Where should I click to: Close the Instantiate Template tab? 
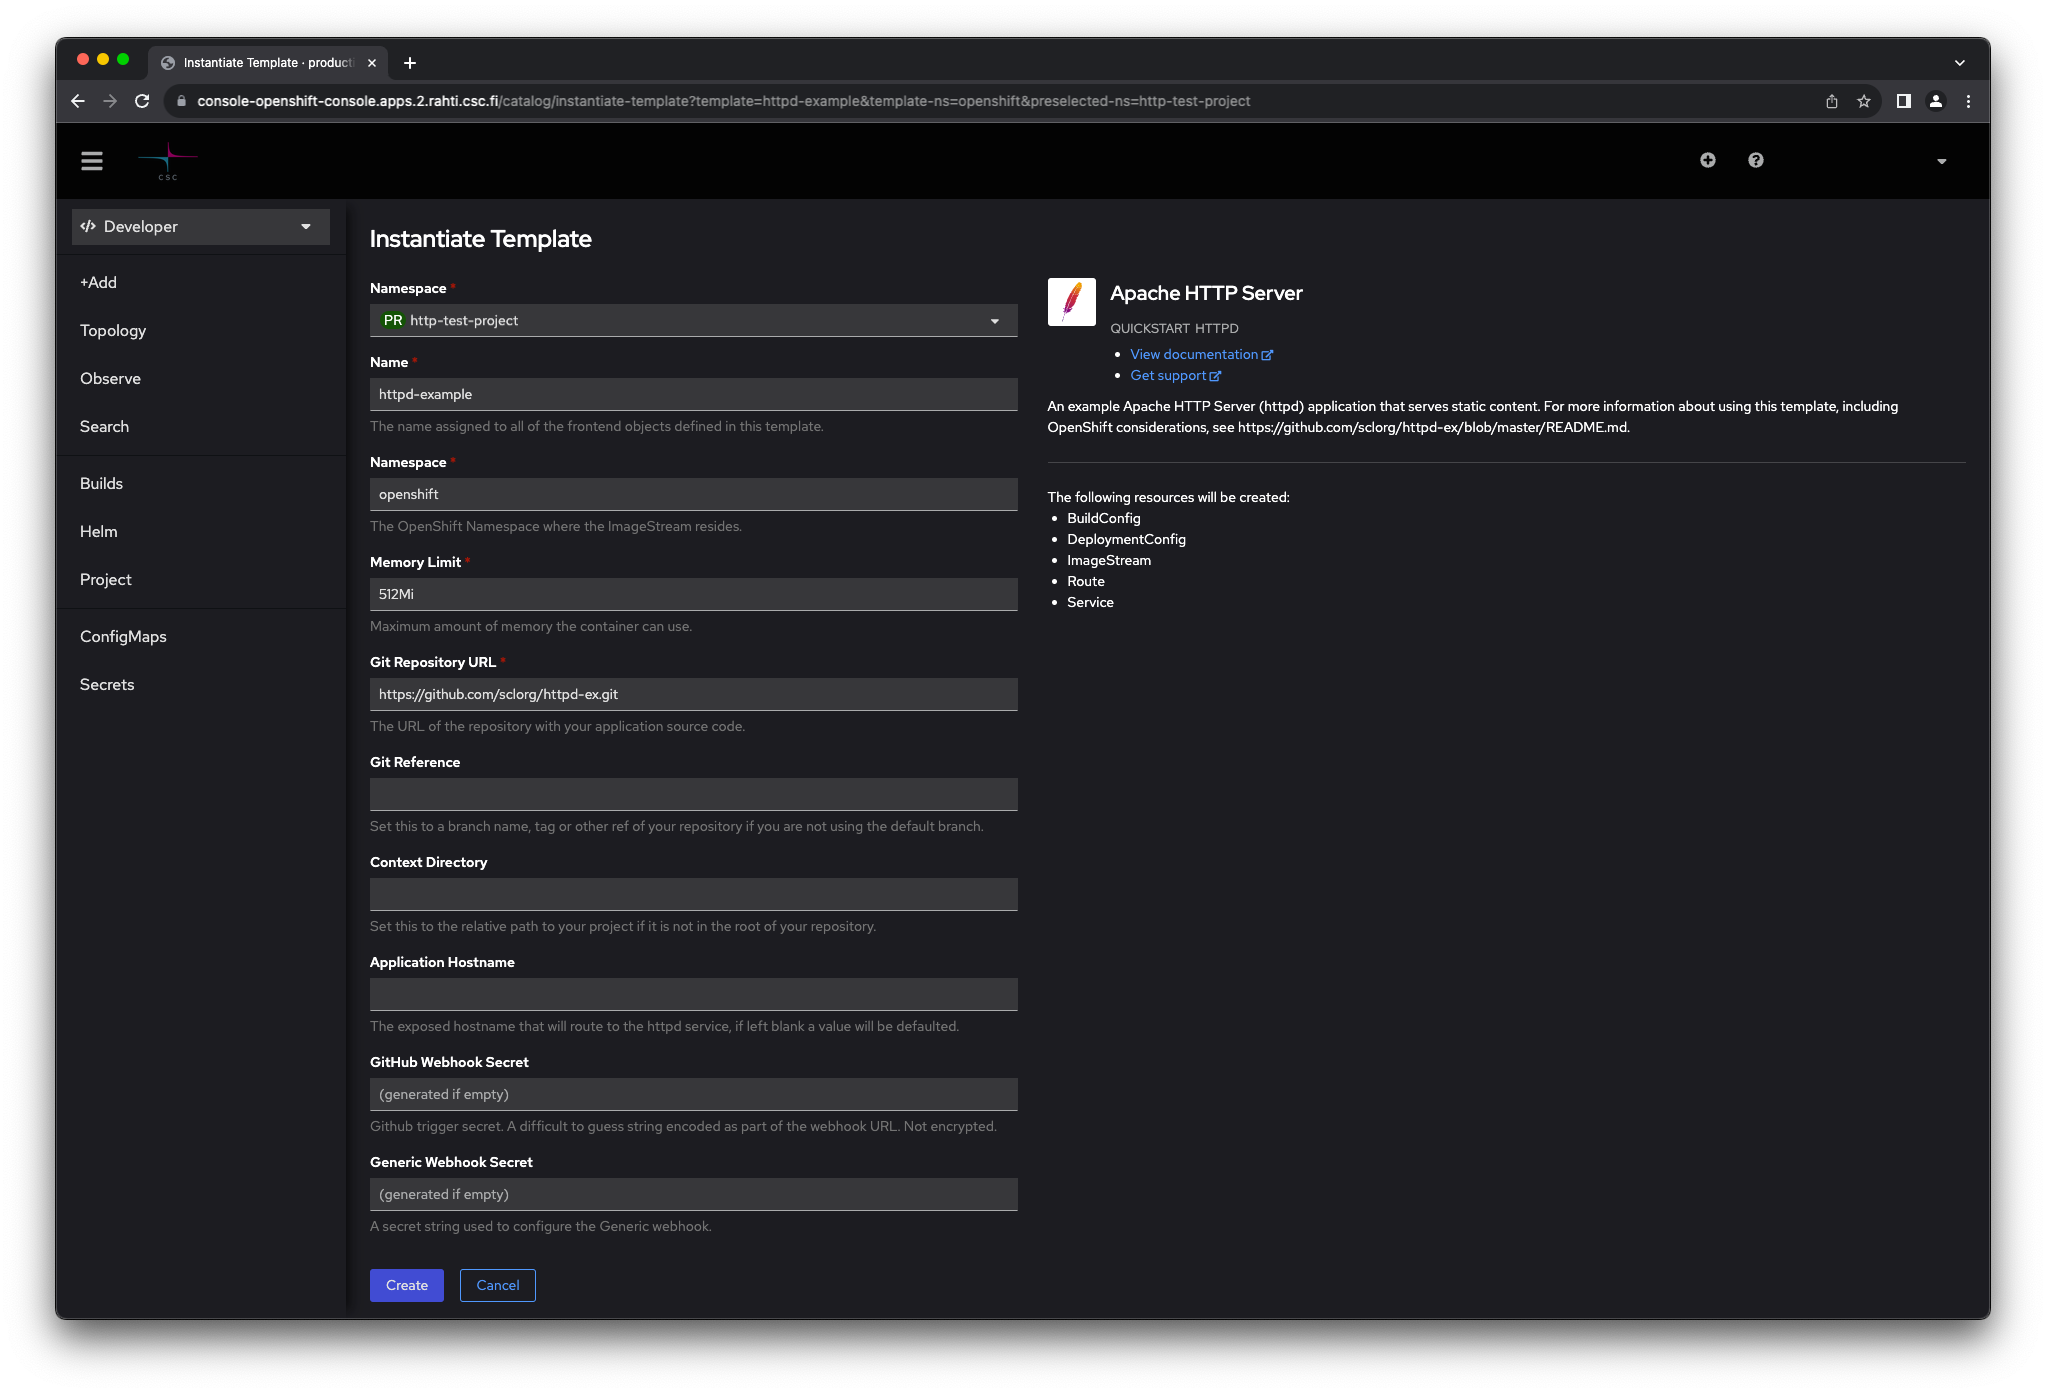click(372, 63)
